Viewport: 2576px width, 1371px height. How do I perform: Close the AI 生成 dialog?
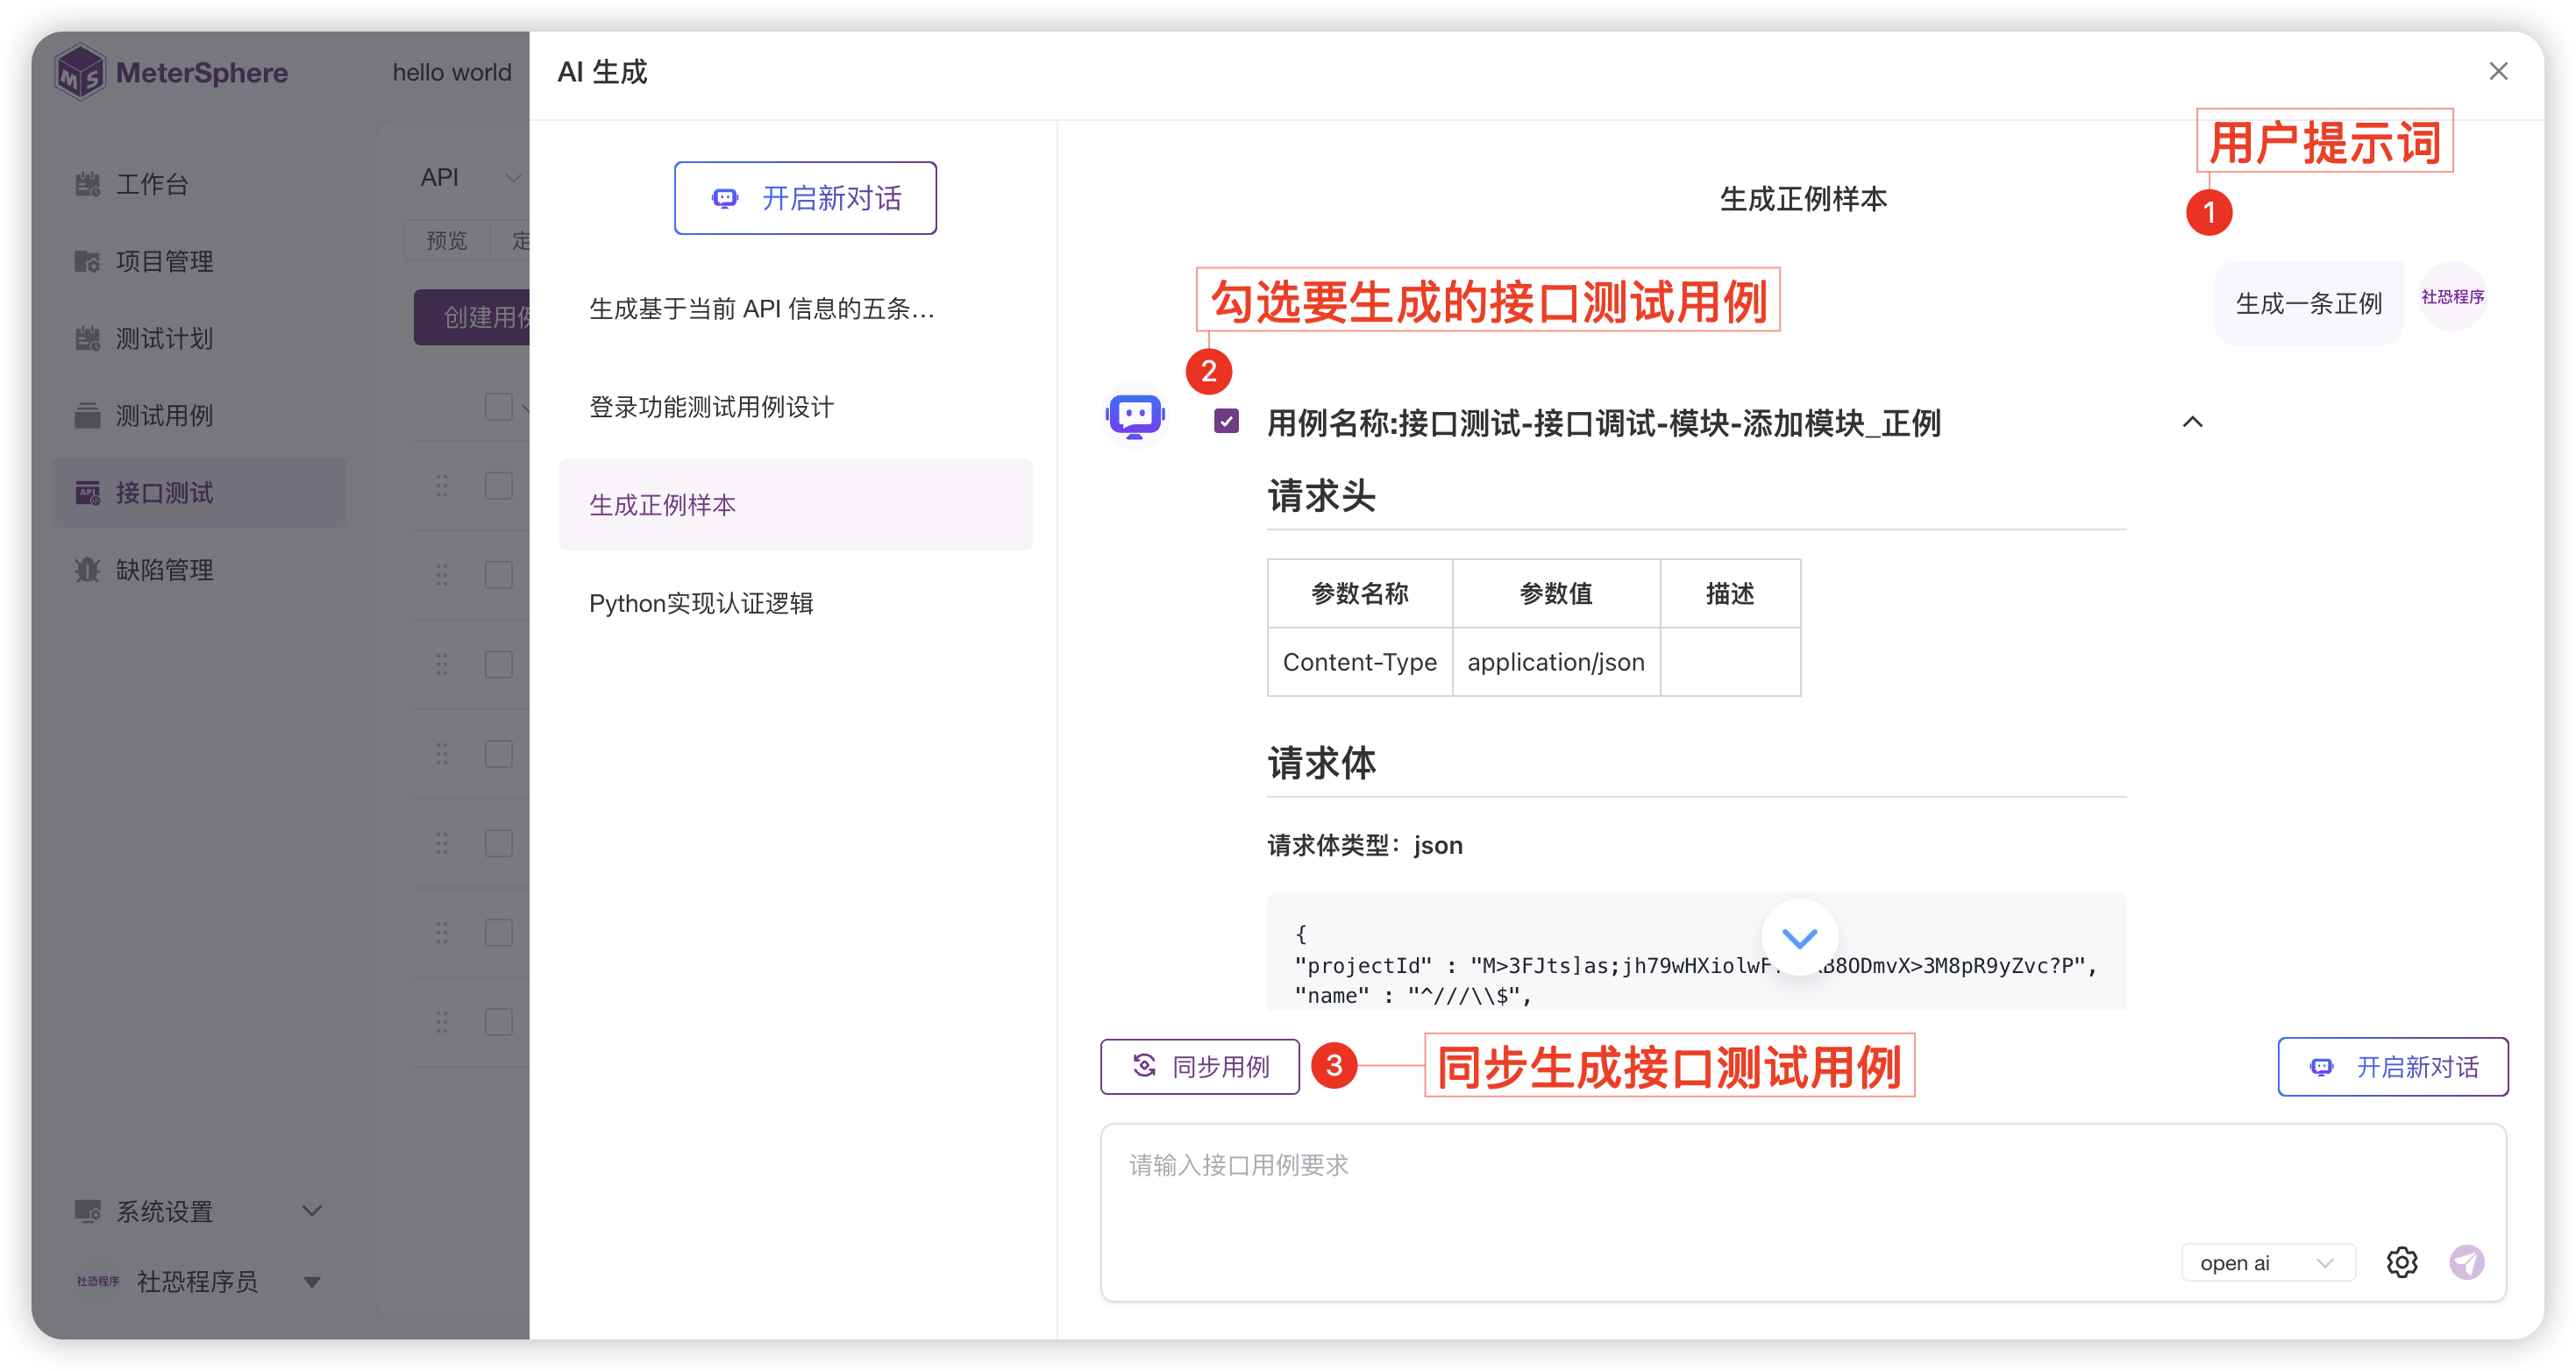(2498, 72)
